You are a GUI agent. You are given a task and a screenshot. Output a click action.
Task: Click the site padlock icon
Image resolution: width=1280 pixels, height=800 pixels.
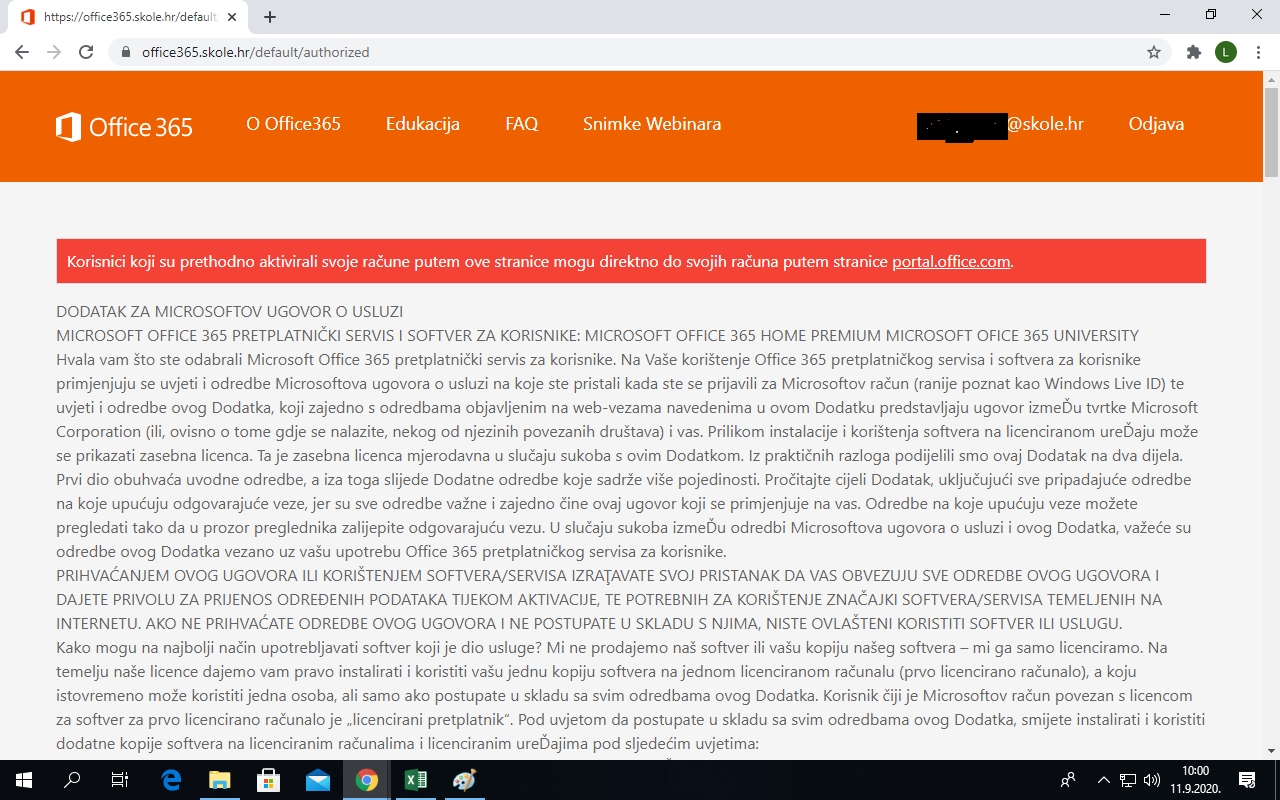(x=126, y=52)
